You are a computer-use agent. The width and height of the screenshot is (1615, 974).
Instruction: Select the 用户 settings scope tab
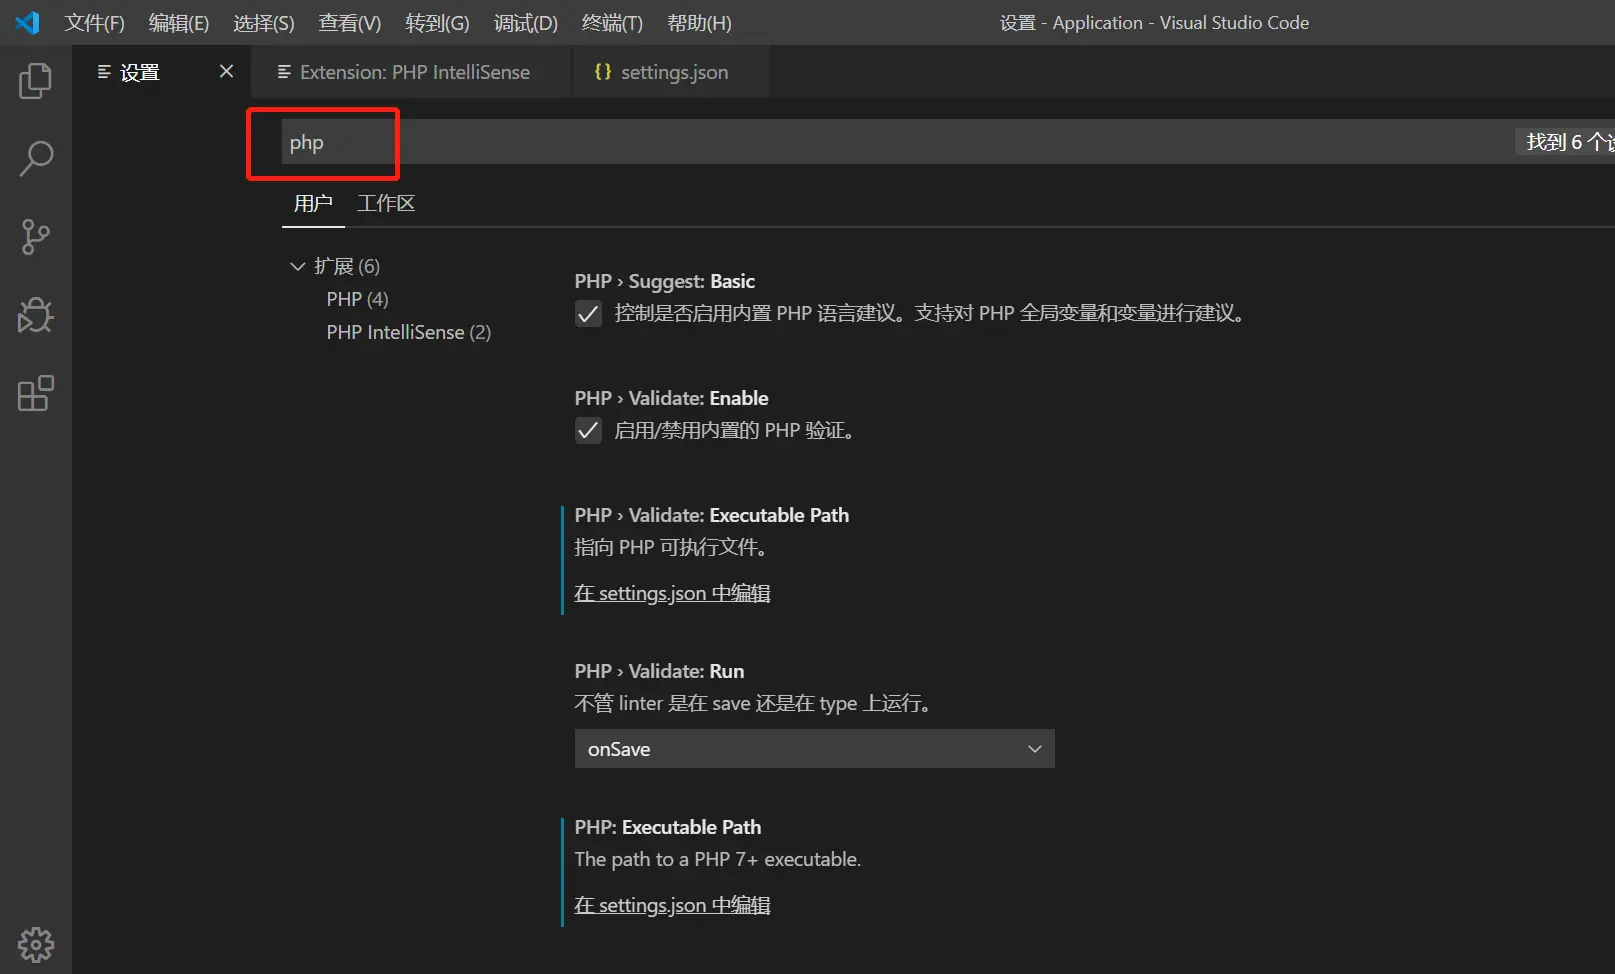pyautogui.click(x=313, y=203)
